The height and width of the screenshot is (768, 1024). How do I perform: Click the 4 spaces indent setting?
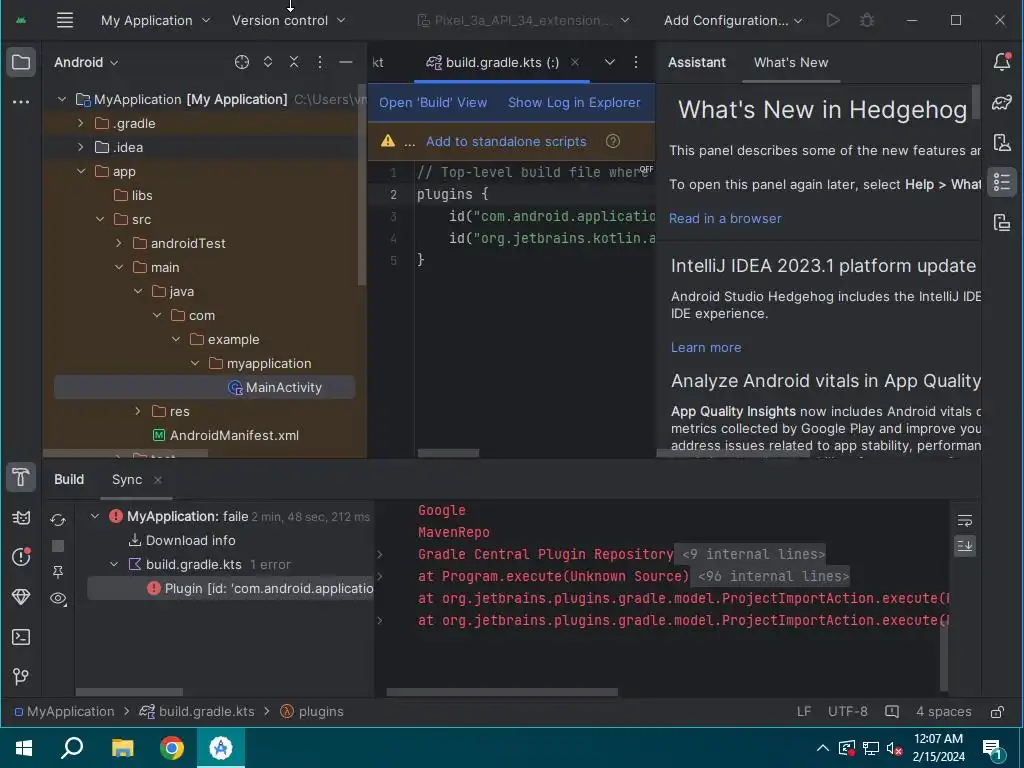[x=943, y=712]
